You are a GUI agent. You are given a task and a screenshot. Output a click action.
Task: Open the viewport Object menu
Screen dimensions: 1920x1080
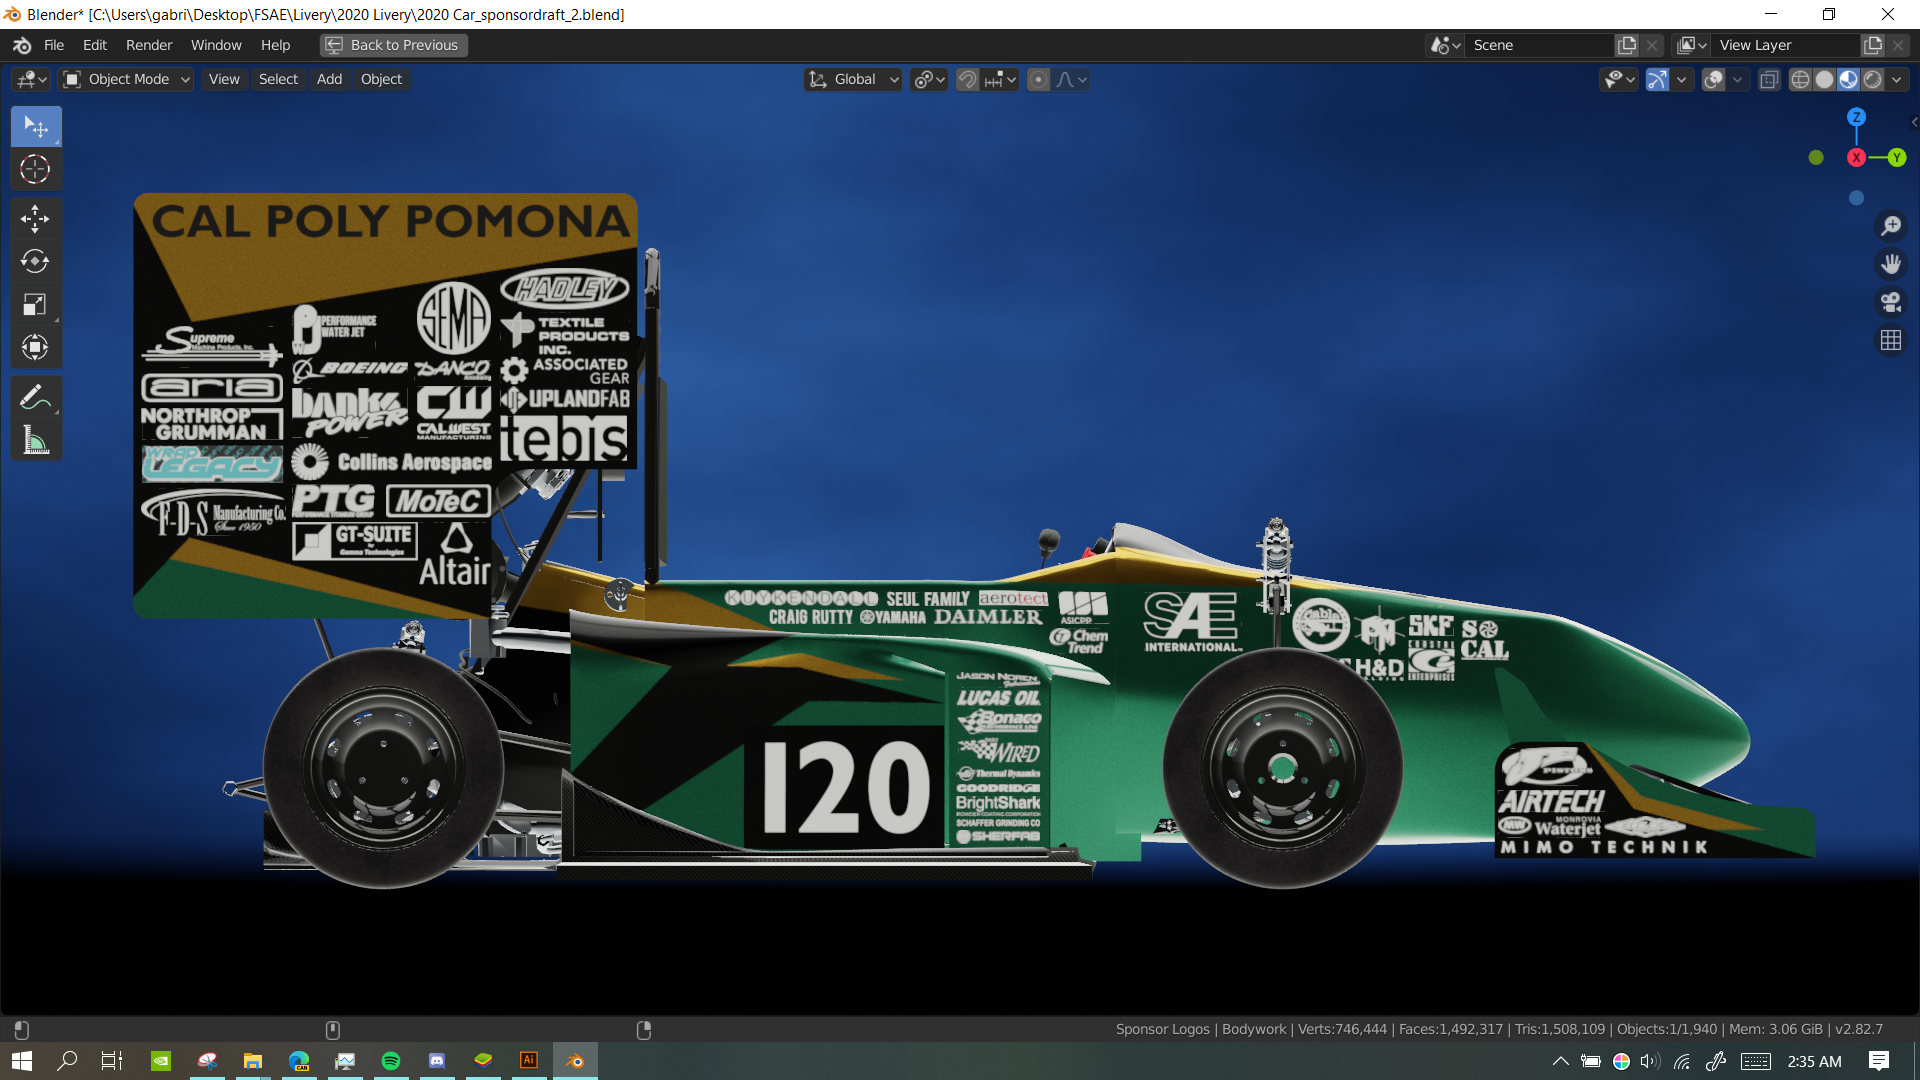[381, 80]
